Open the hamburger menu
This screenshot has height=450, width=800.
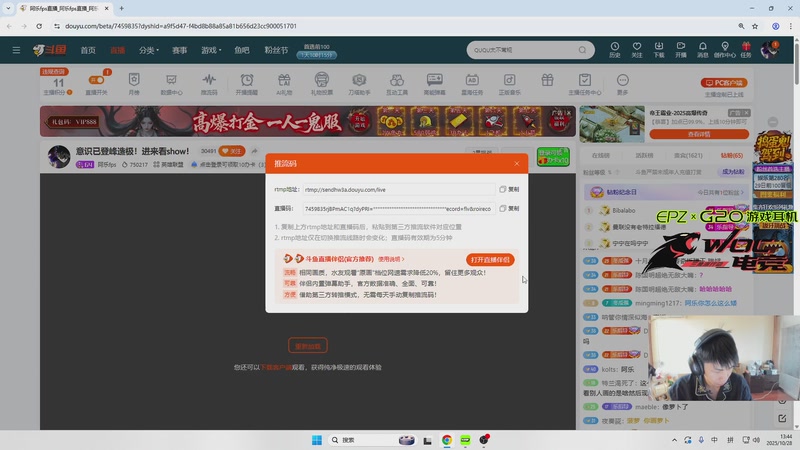16,50
